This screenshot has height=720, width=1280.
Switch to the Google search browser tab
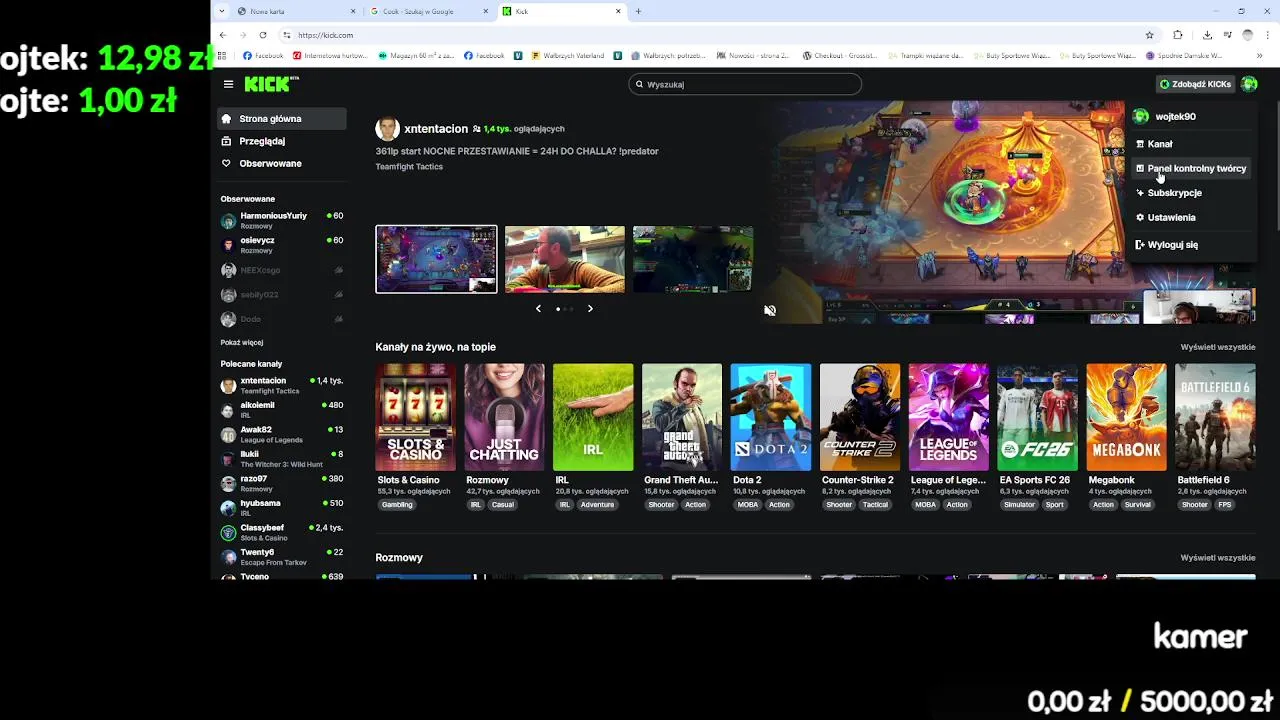tap(428, 11)
